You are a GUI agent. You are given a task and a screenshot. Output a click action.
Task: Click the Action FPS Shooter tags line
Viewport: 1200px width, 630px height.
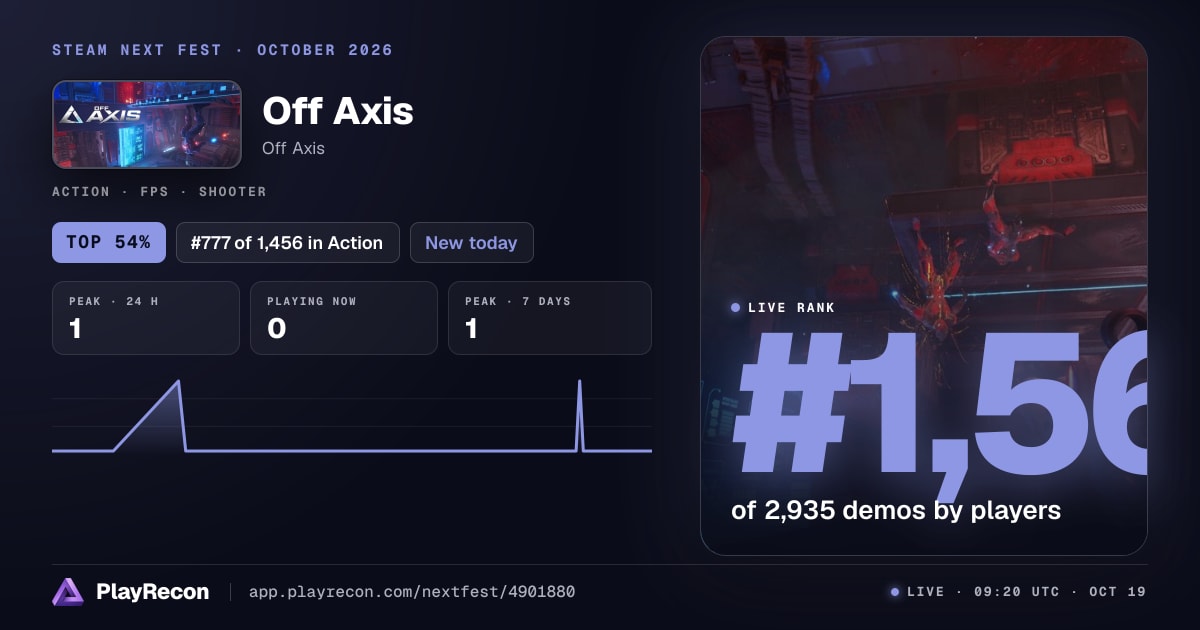tap(159, 191)
